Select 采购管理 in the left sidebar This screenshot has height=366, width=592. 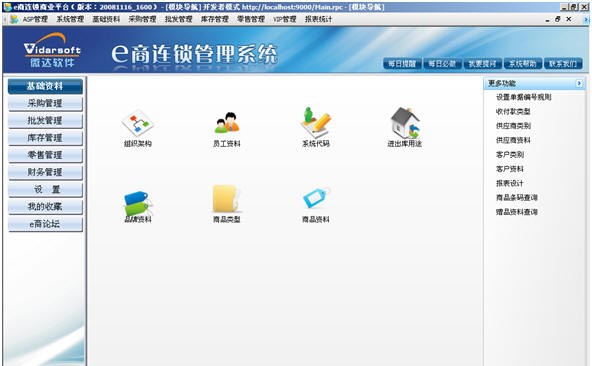coord(45,103)
